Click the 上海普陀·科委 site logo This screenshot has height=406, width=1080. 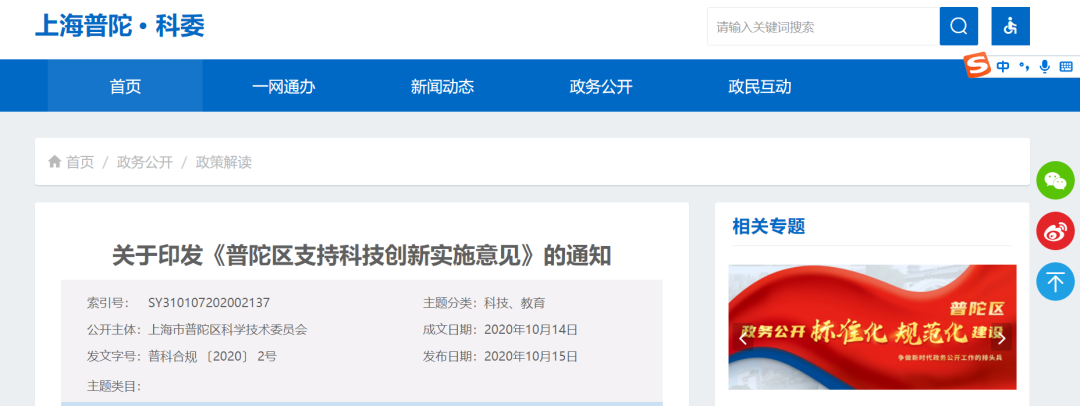[x=120, y=26]
